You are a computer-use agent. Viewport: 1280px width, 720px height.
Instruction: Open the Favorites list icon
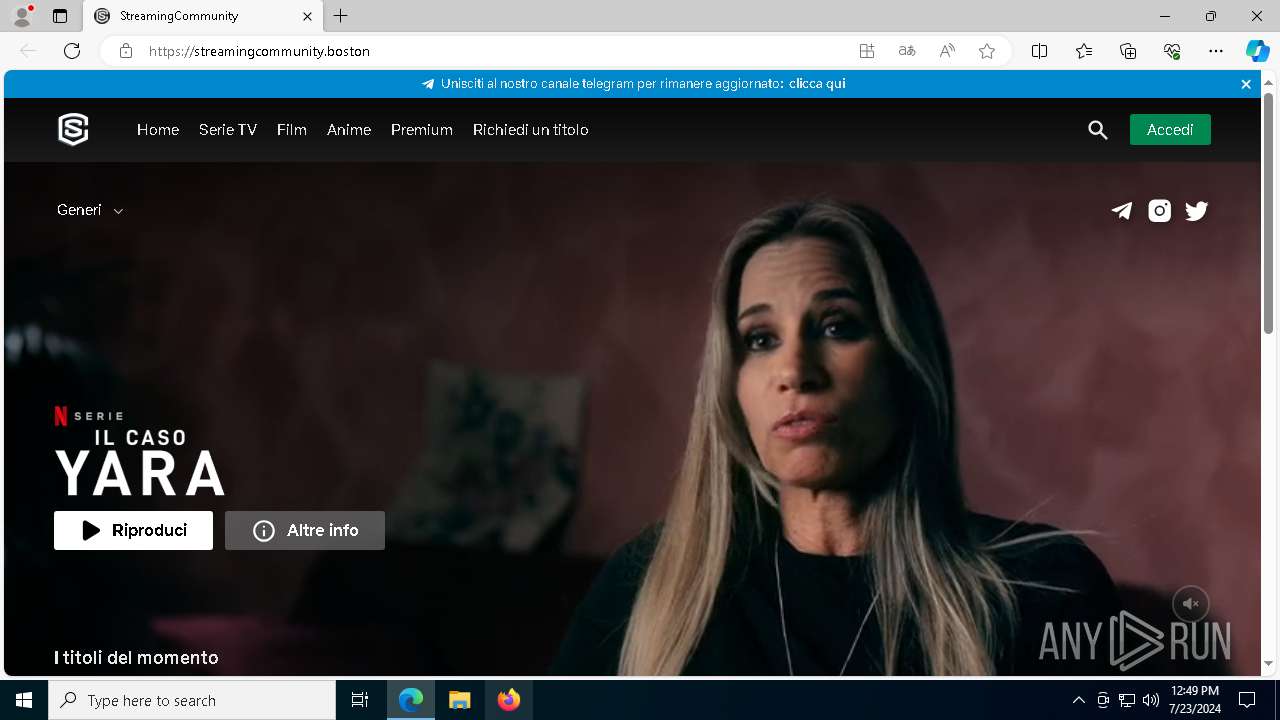click(x=1084, y=51)
